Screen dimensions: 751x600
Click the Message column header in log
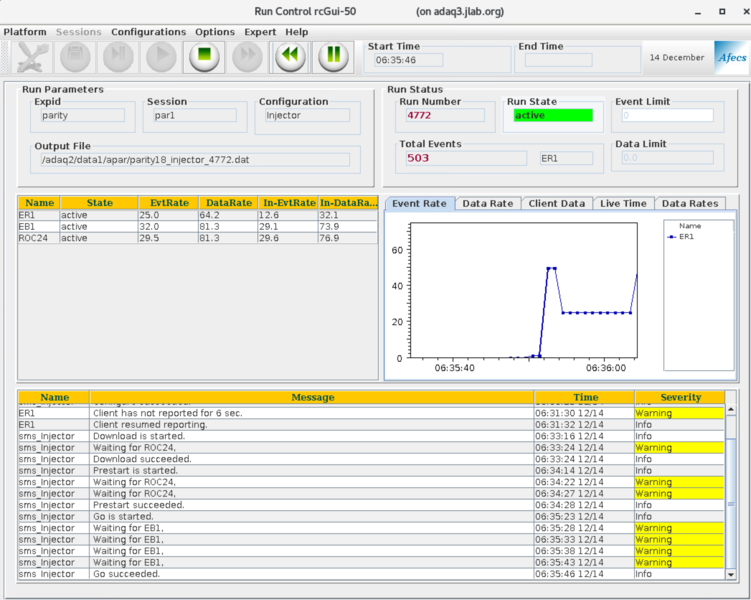(312, 397)
